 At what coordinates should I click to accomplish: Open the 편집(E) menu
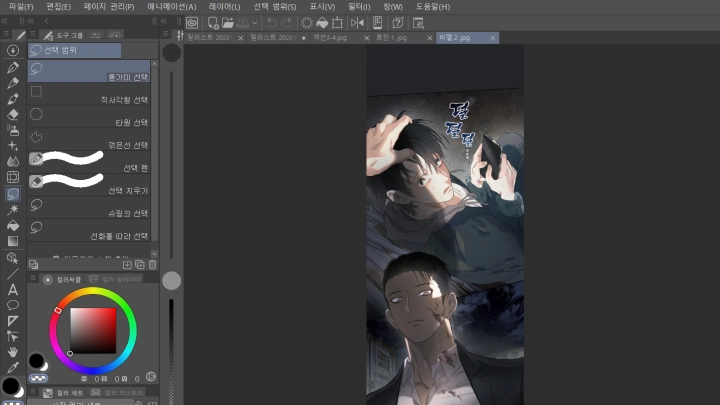pos(58,6)
